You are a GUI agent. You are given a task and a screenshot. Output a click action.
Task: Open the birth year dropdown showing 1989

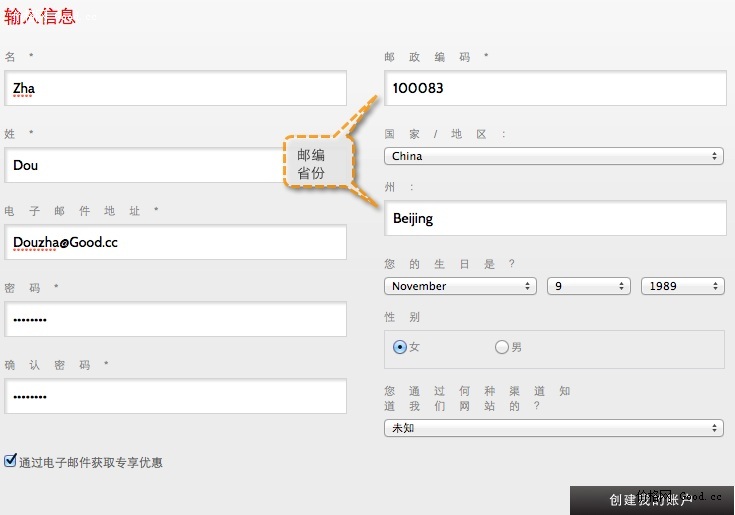pos(682,286)
